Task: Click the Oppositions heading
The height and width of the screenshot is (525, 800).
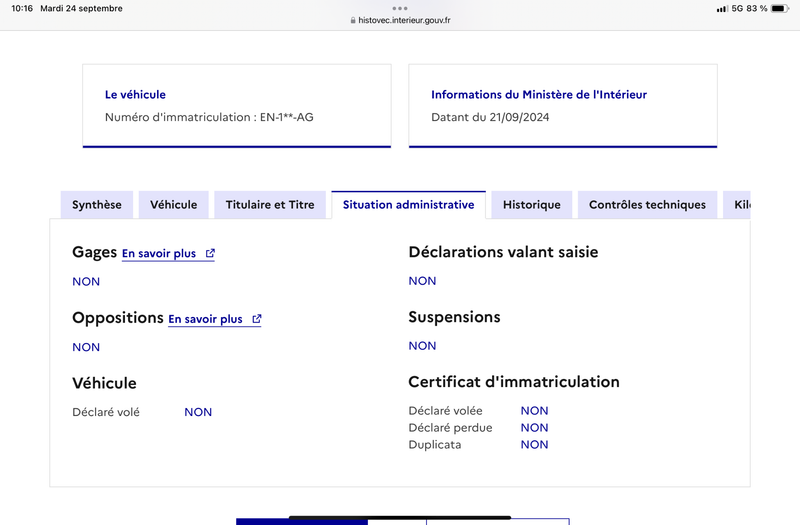Action: point(118,318)
